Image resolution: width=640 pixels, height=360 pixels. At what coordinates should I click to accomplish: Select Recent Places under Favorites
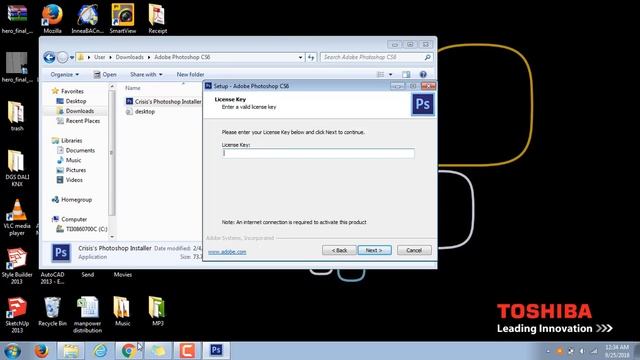tap(78, 121)
